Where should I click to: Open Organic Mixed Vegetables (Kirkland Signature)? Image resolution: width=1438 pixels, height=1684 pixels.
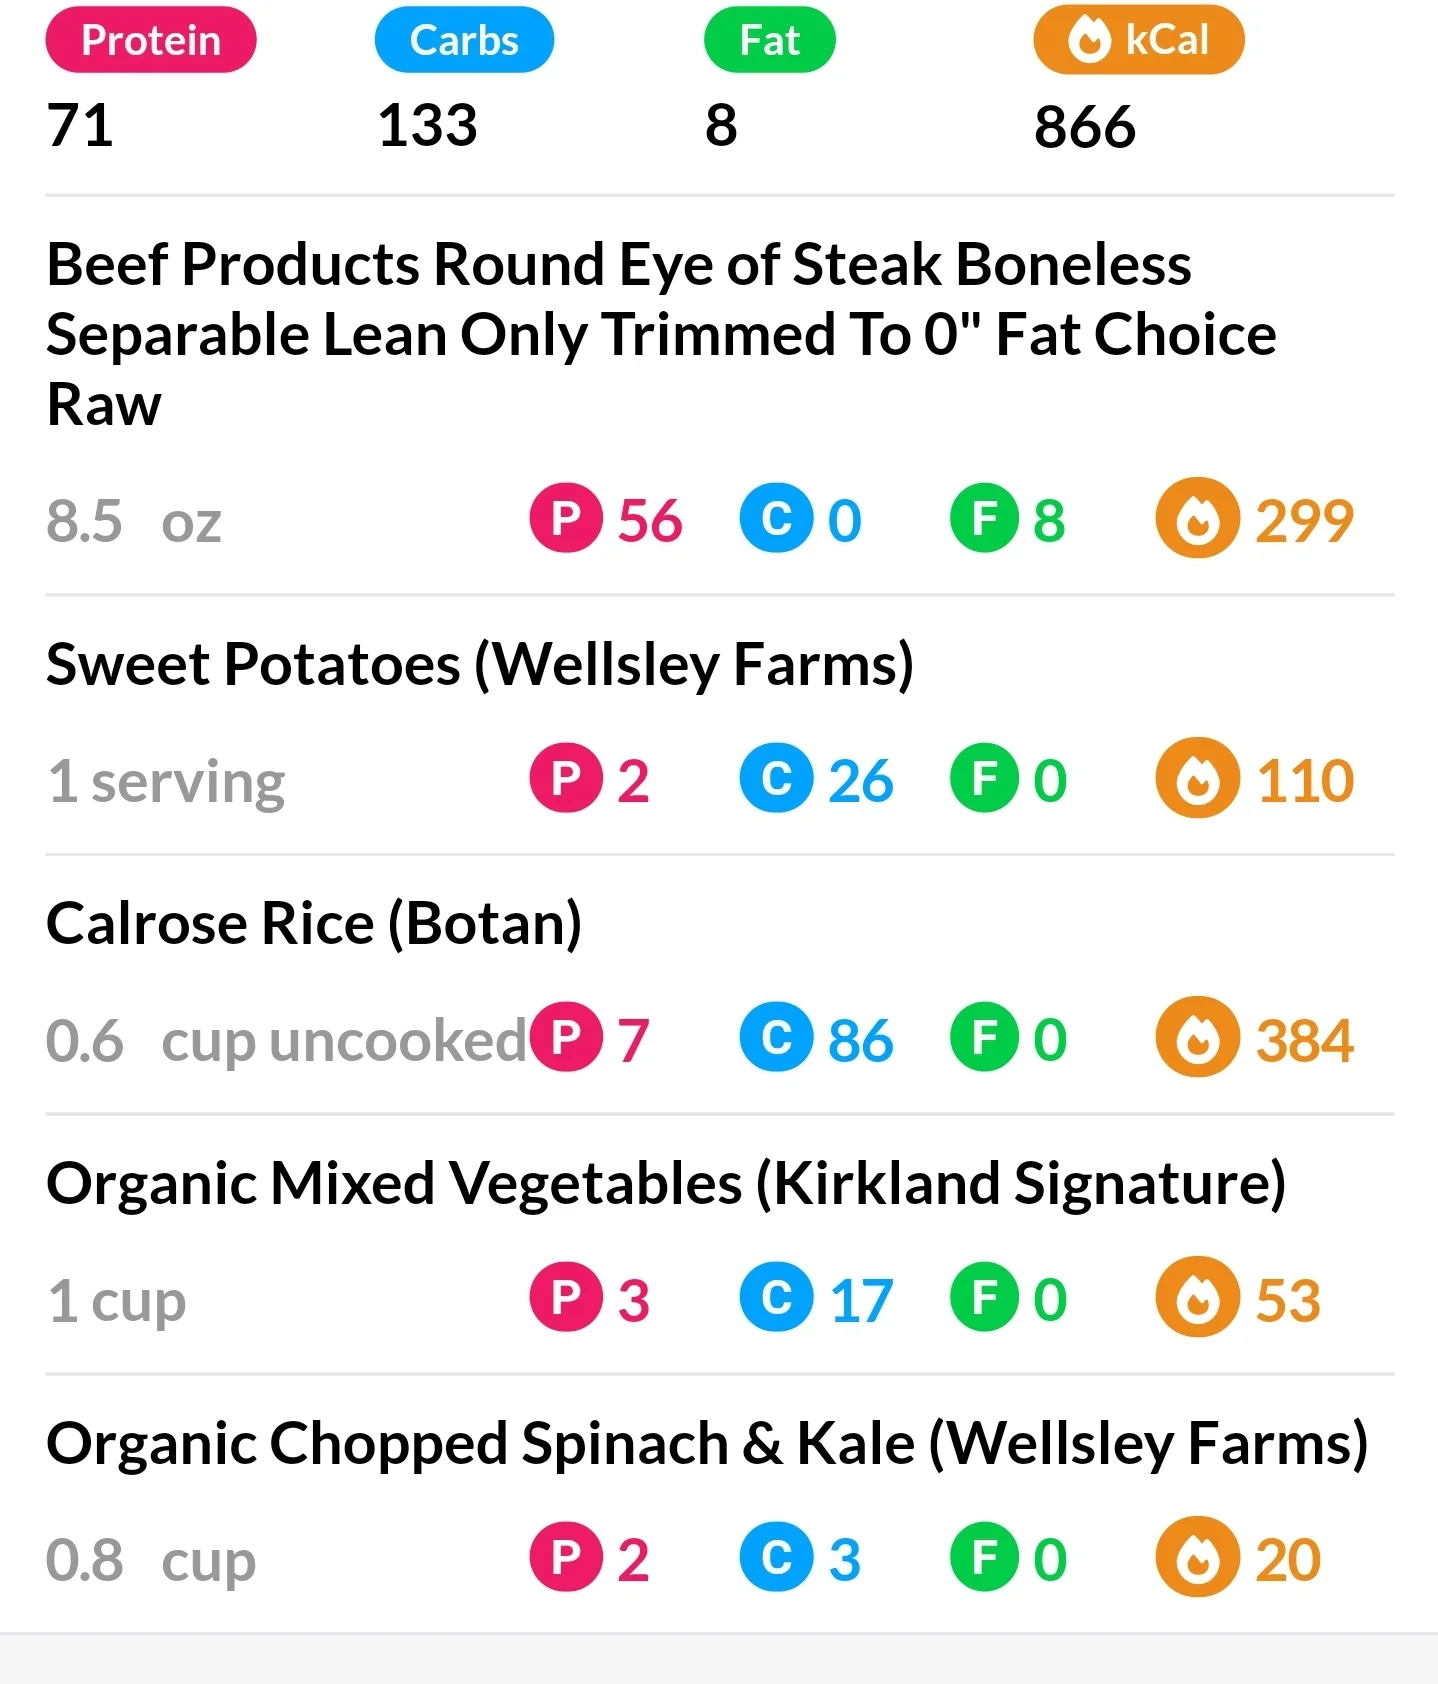click(x=666, y=1183)
